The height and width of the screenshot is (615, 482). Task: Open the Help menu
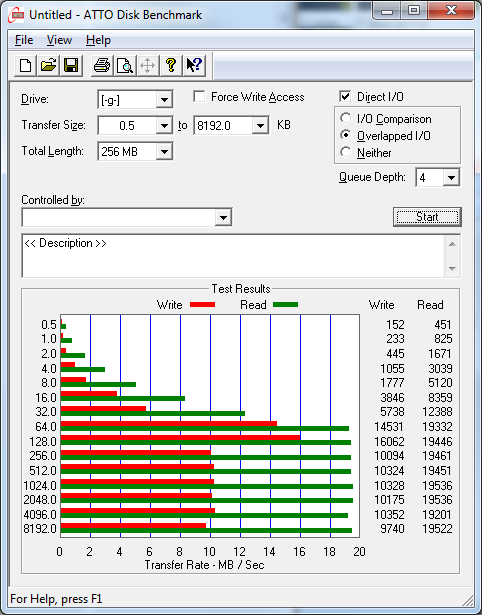(x=98, y=40)
